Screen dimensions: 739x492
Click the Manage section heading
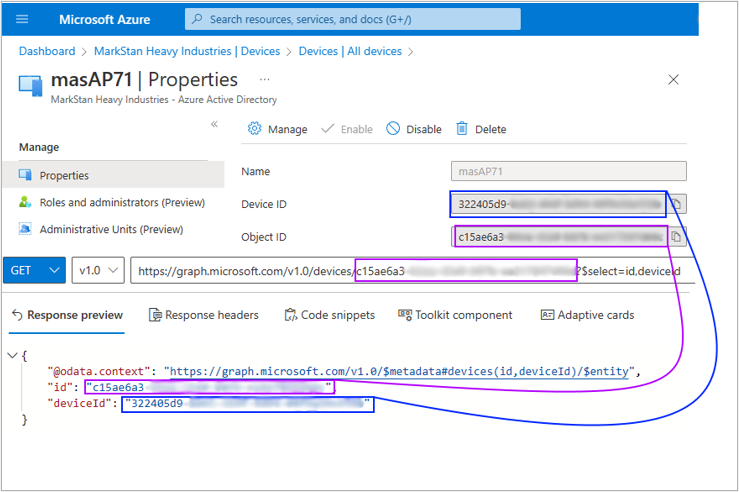pyautogui.click(x=39, y=147)
